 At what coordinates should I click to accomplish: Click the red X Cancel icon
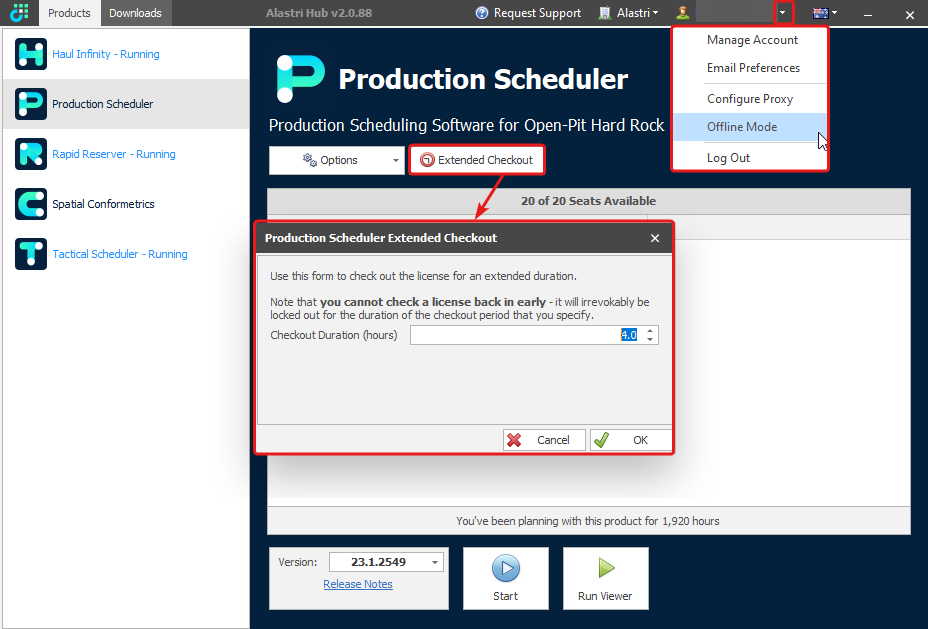(514, 440)
